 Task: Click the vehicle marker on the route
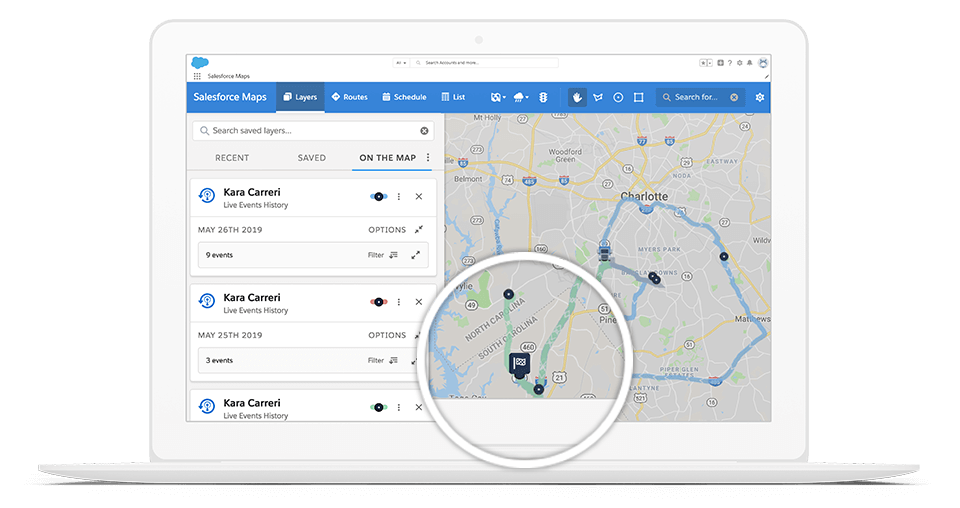click(x=604, y=252)
